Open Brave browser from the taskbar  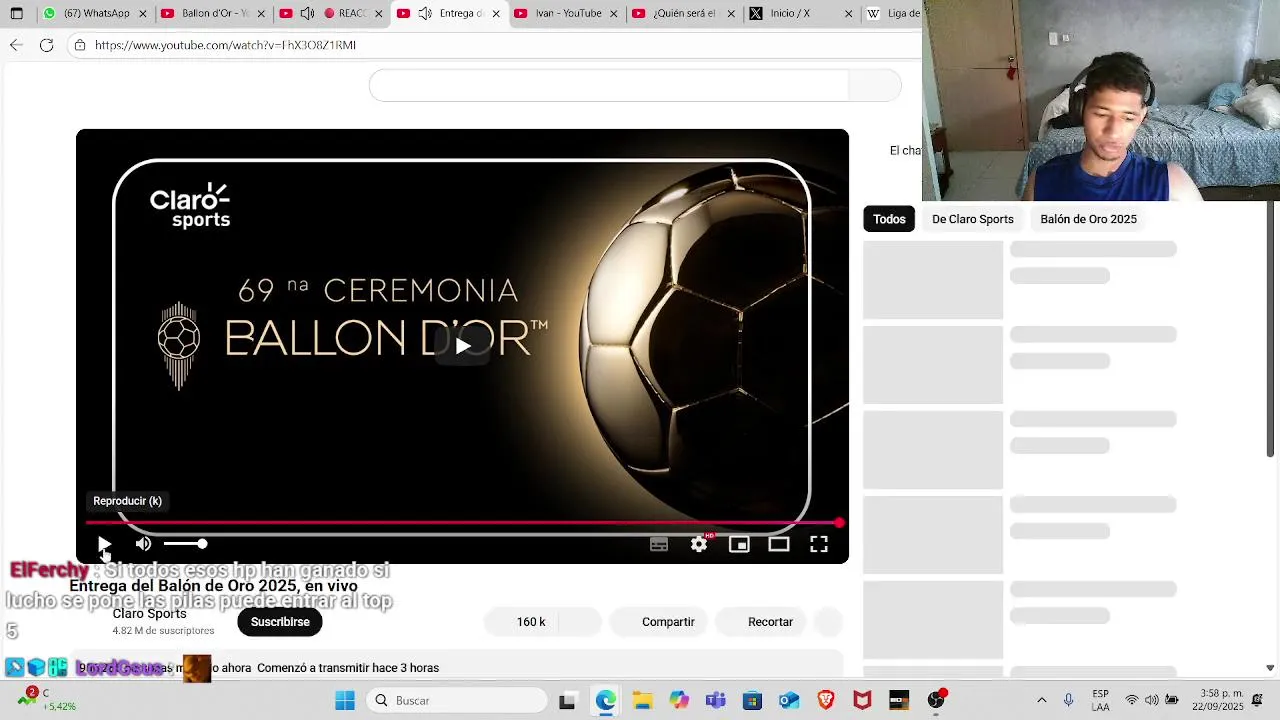(x=826, y=701)
